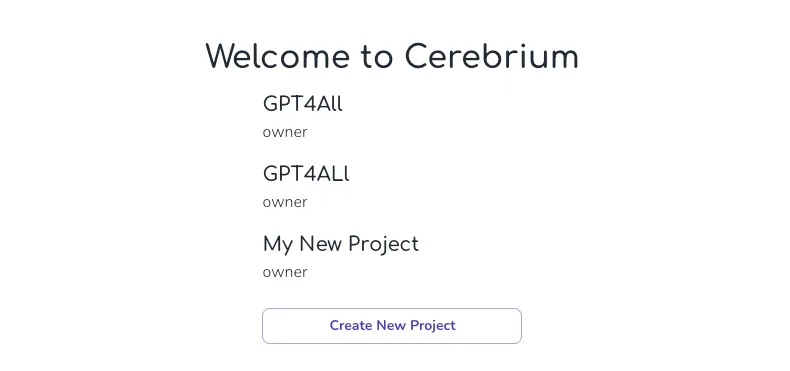Open the first GPT4All project
790x371 pixels.
pyautogui.click(x=303, y=104)
